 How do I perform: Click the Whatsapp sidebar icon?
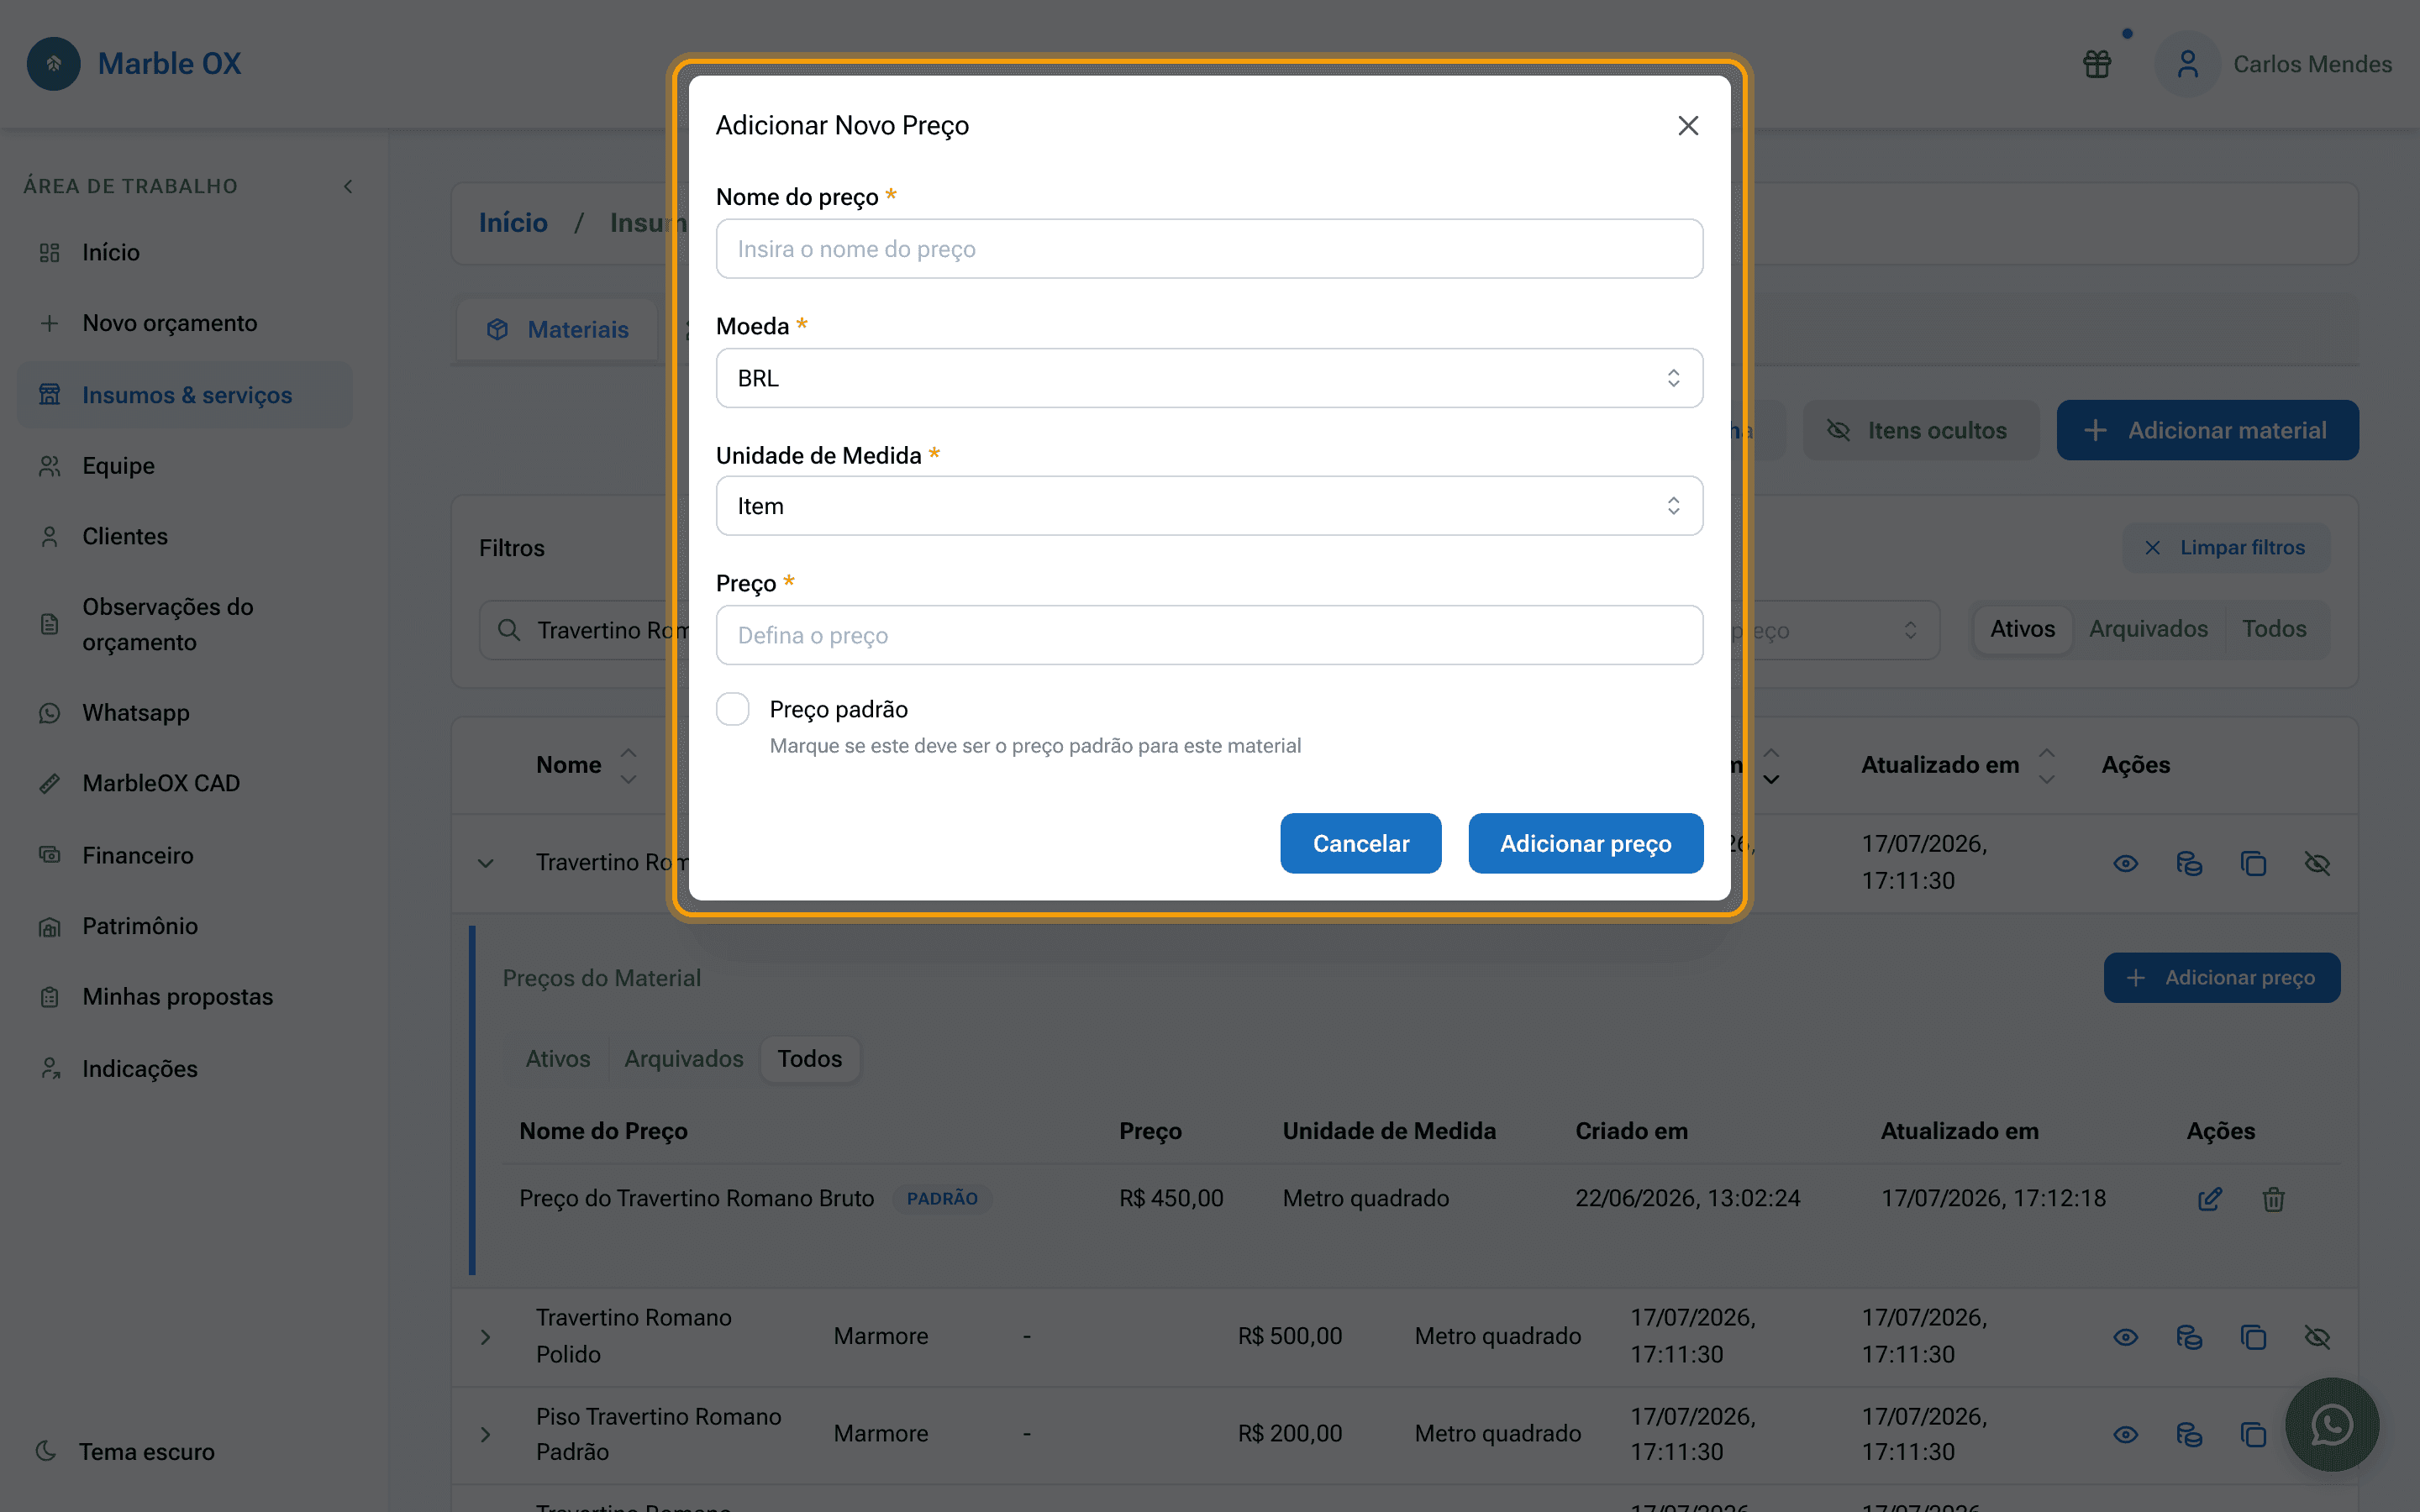point(50,713)
